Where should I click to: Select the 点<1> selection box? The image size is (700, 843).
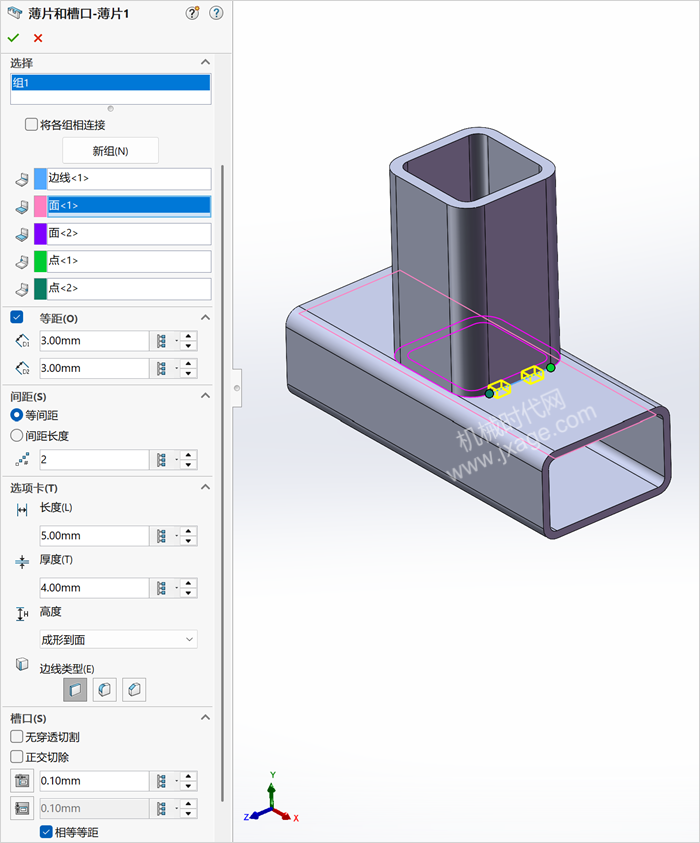tap(129, 261)
